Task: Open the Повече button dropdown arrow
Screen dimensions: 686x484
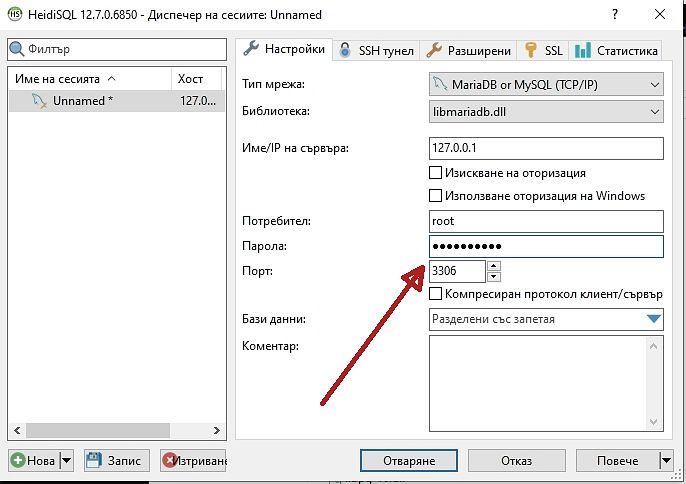Action: [666, 460]
